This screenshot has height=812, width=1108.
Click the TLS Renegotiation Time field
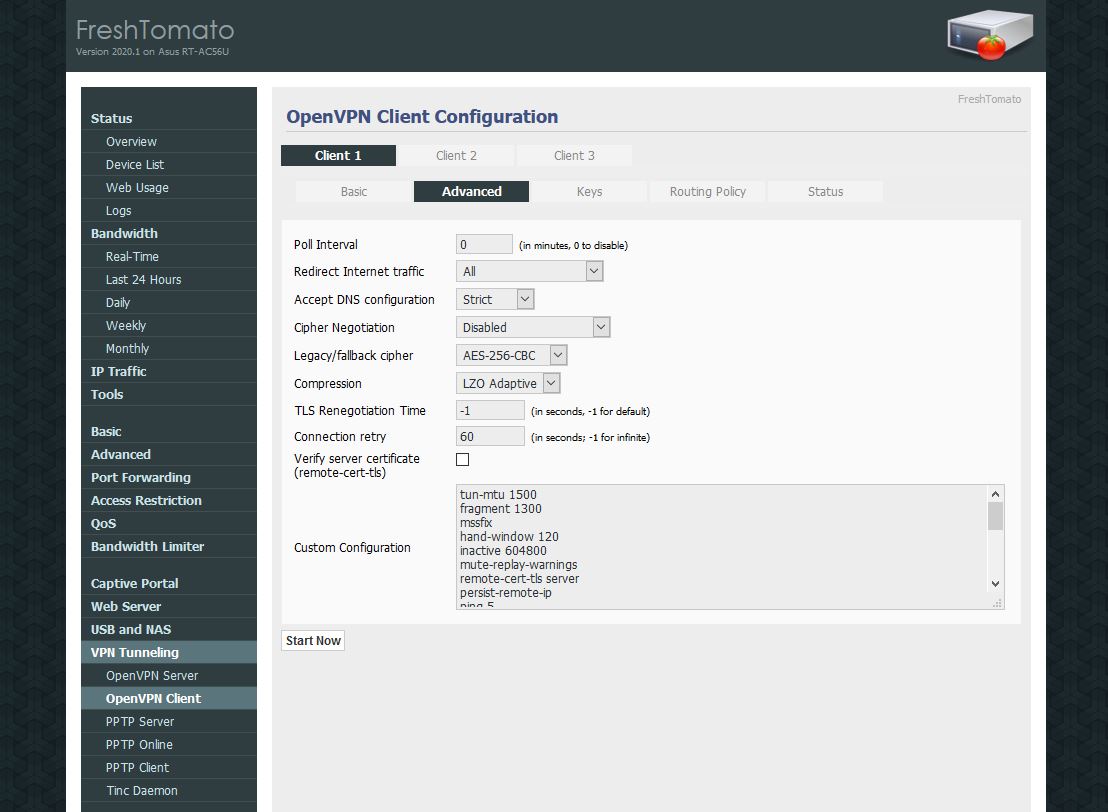[x=490, y=411]
